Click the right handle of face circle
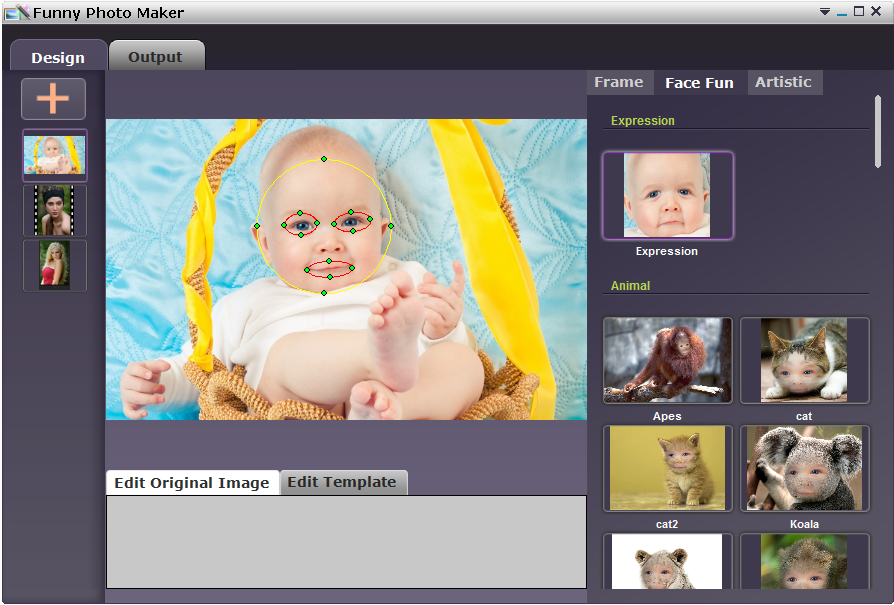The width and height of the screenshot is (894, 605). coord(391,226)
